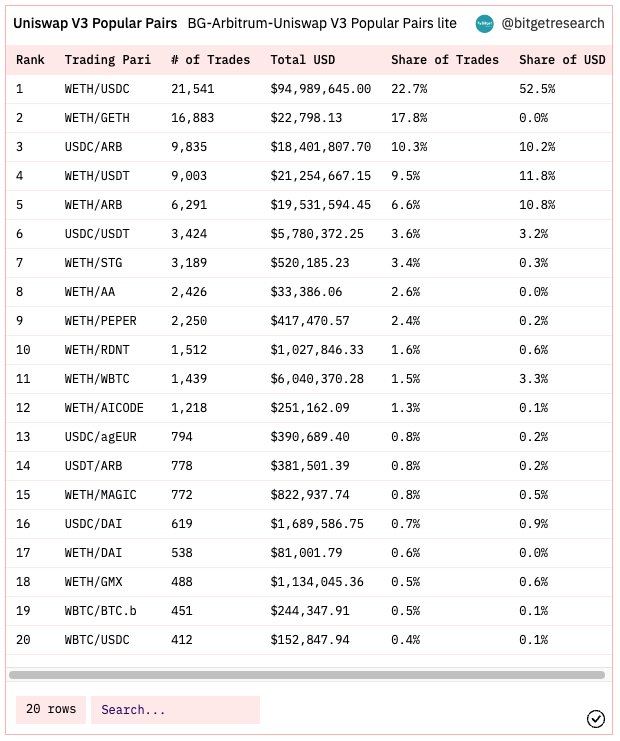Focus the Search input field

coord(175,710)
